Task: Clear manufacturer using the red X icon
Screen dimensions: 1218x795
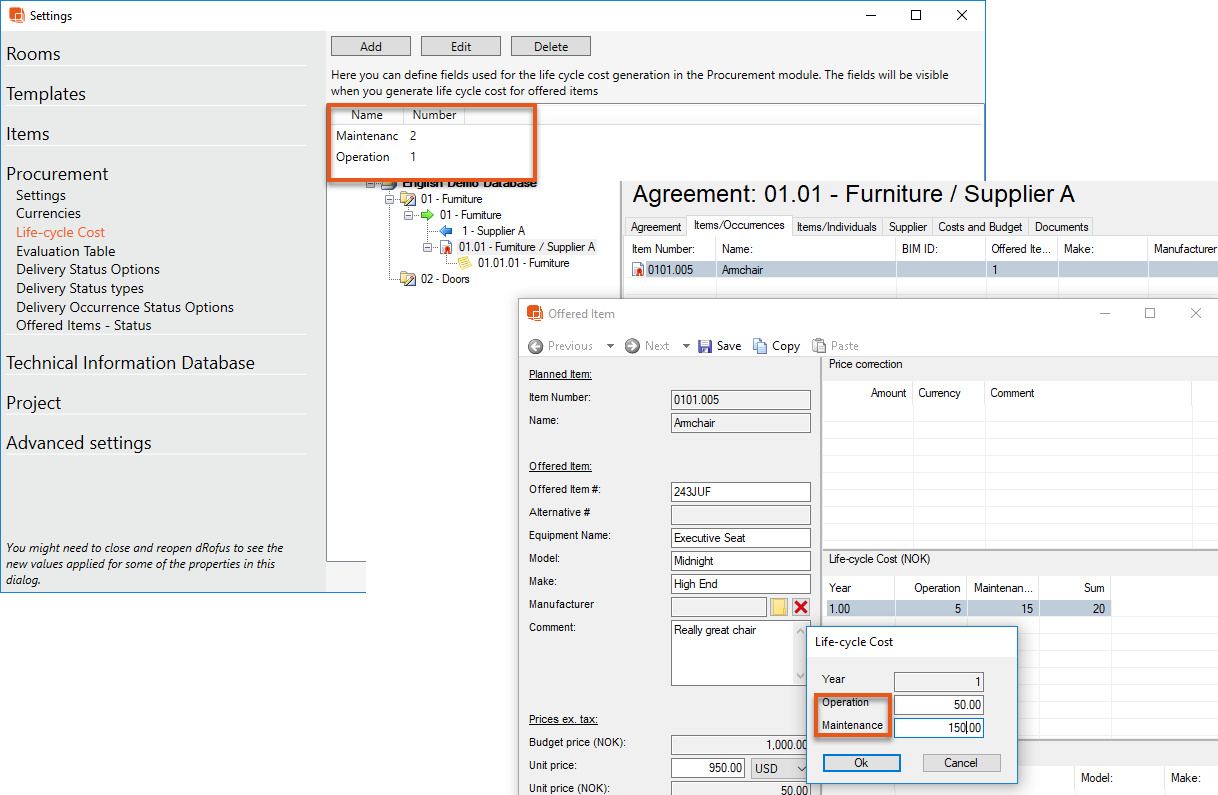Action: coord(801,607)
